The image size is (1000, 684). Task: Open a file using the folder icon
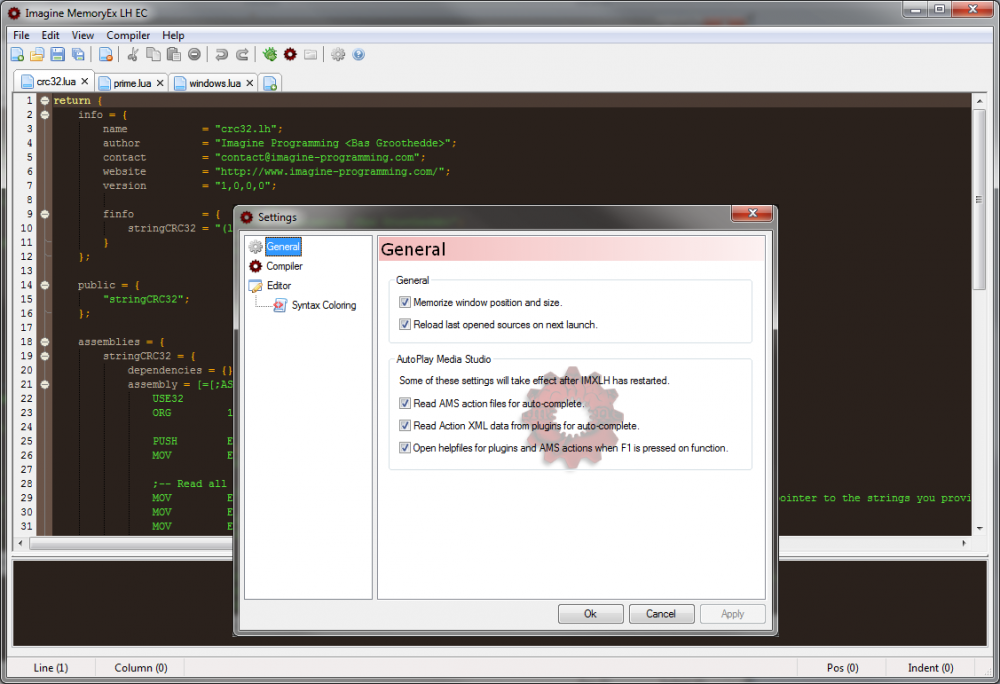click(38, 55)
